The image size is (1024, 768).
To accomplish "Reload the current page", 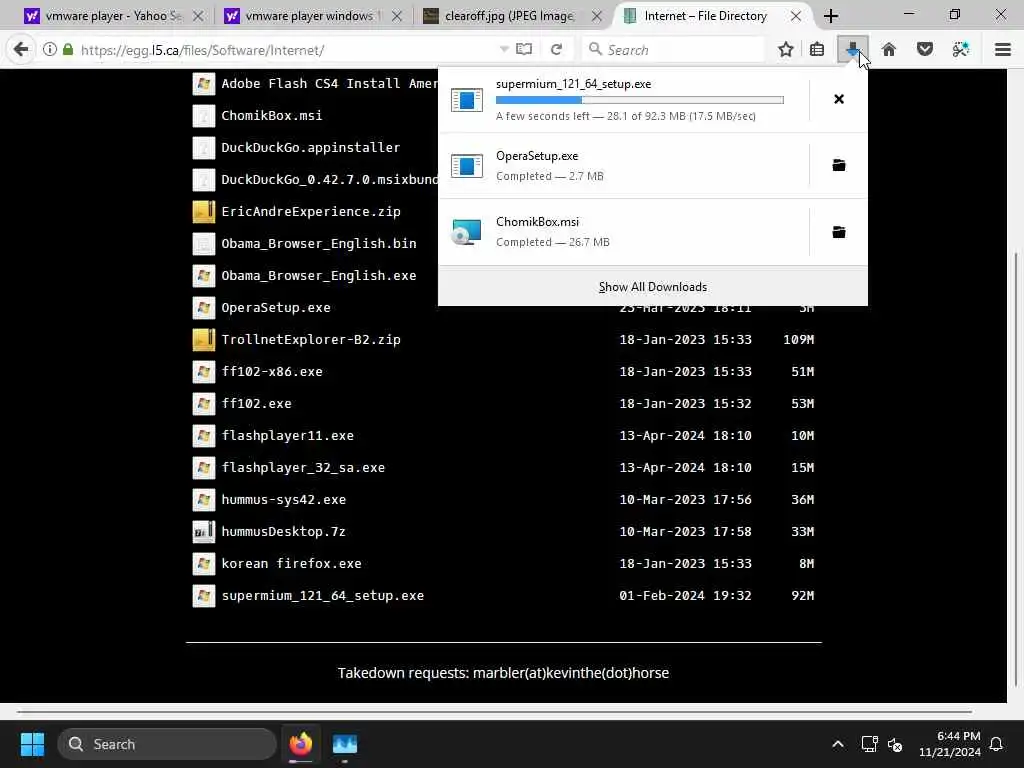I will coord(556,50).
